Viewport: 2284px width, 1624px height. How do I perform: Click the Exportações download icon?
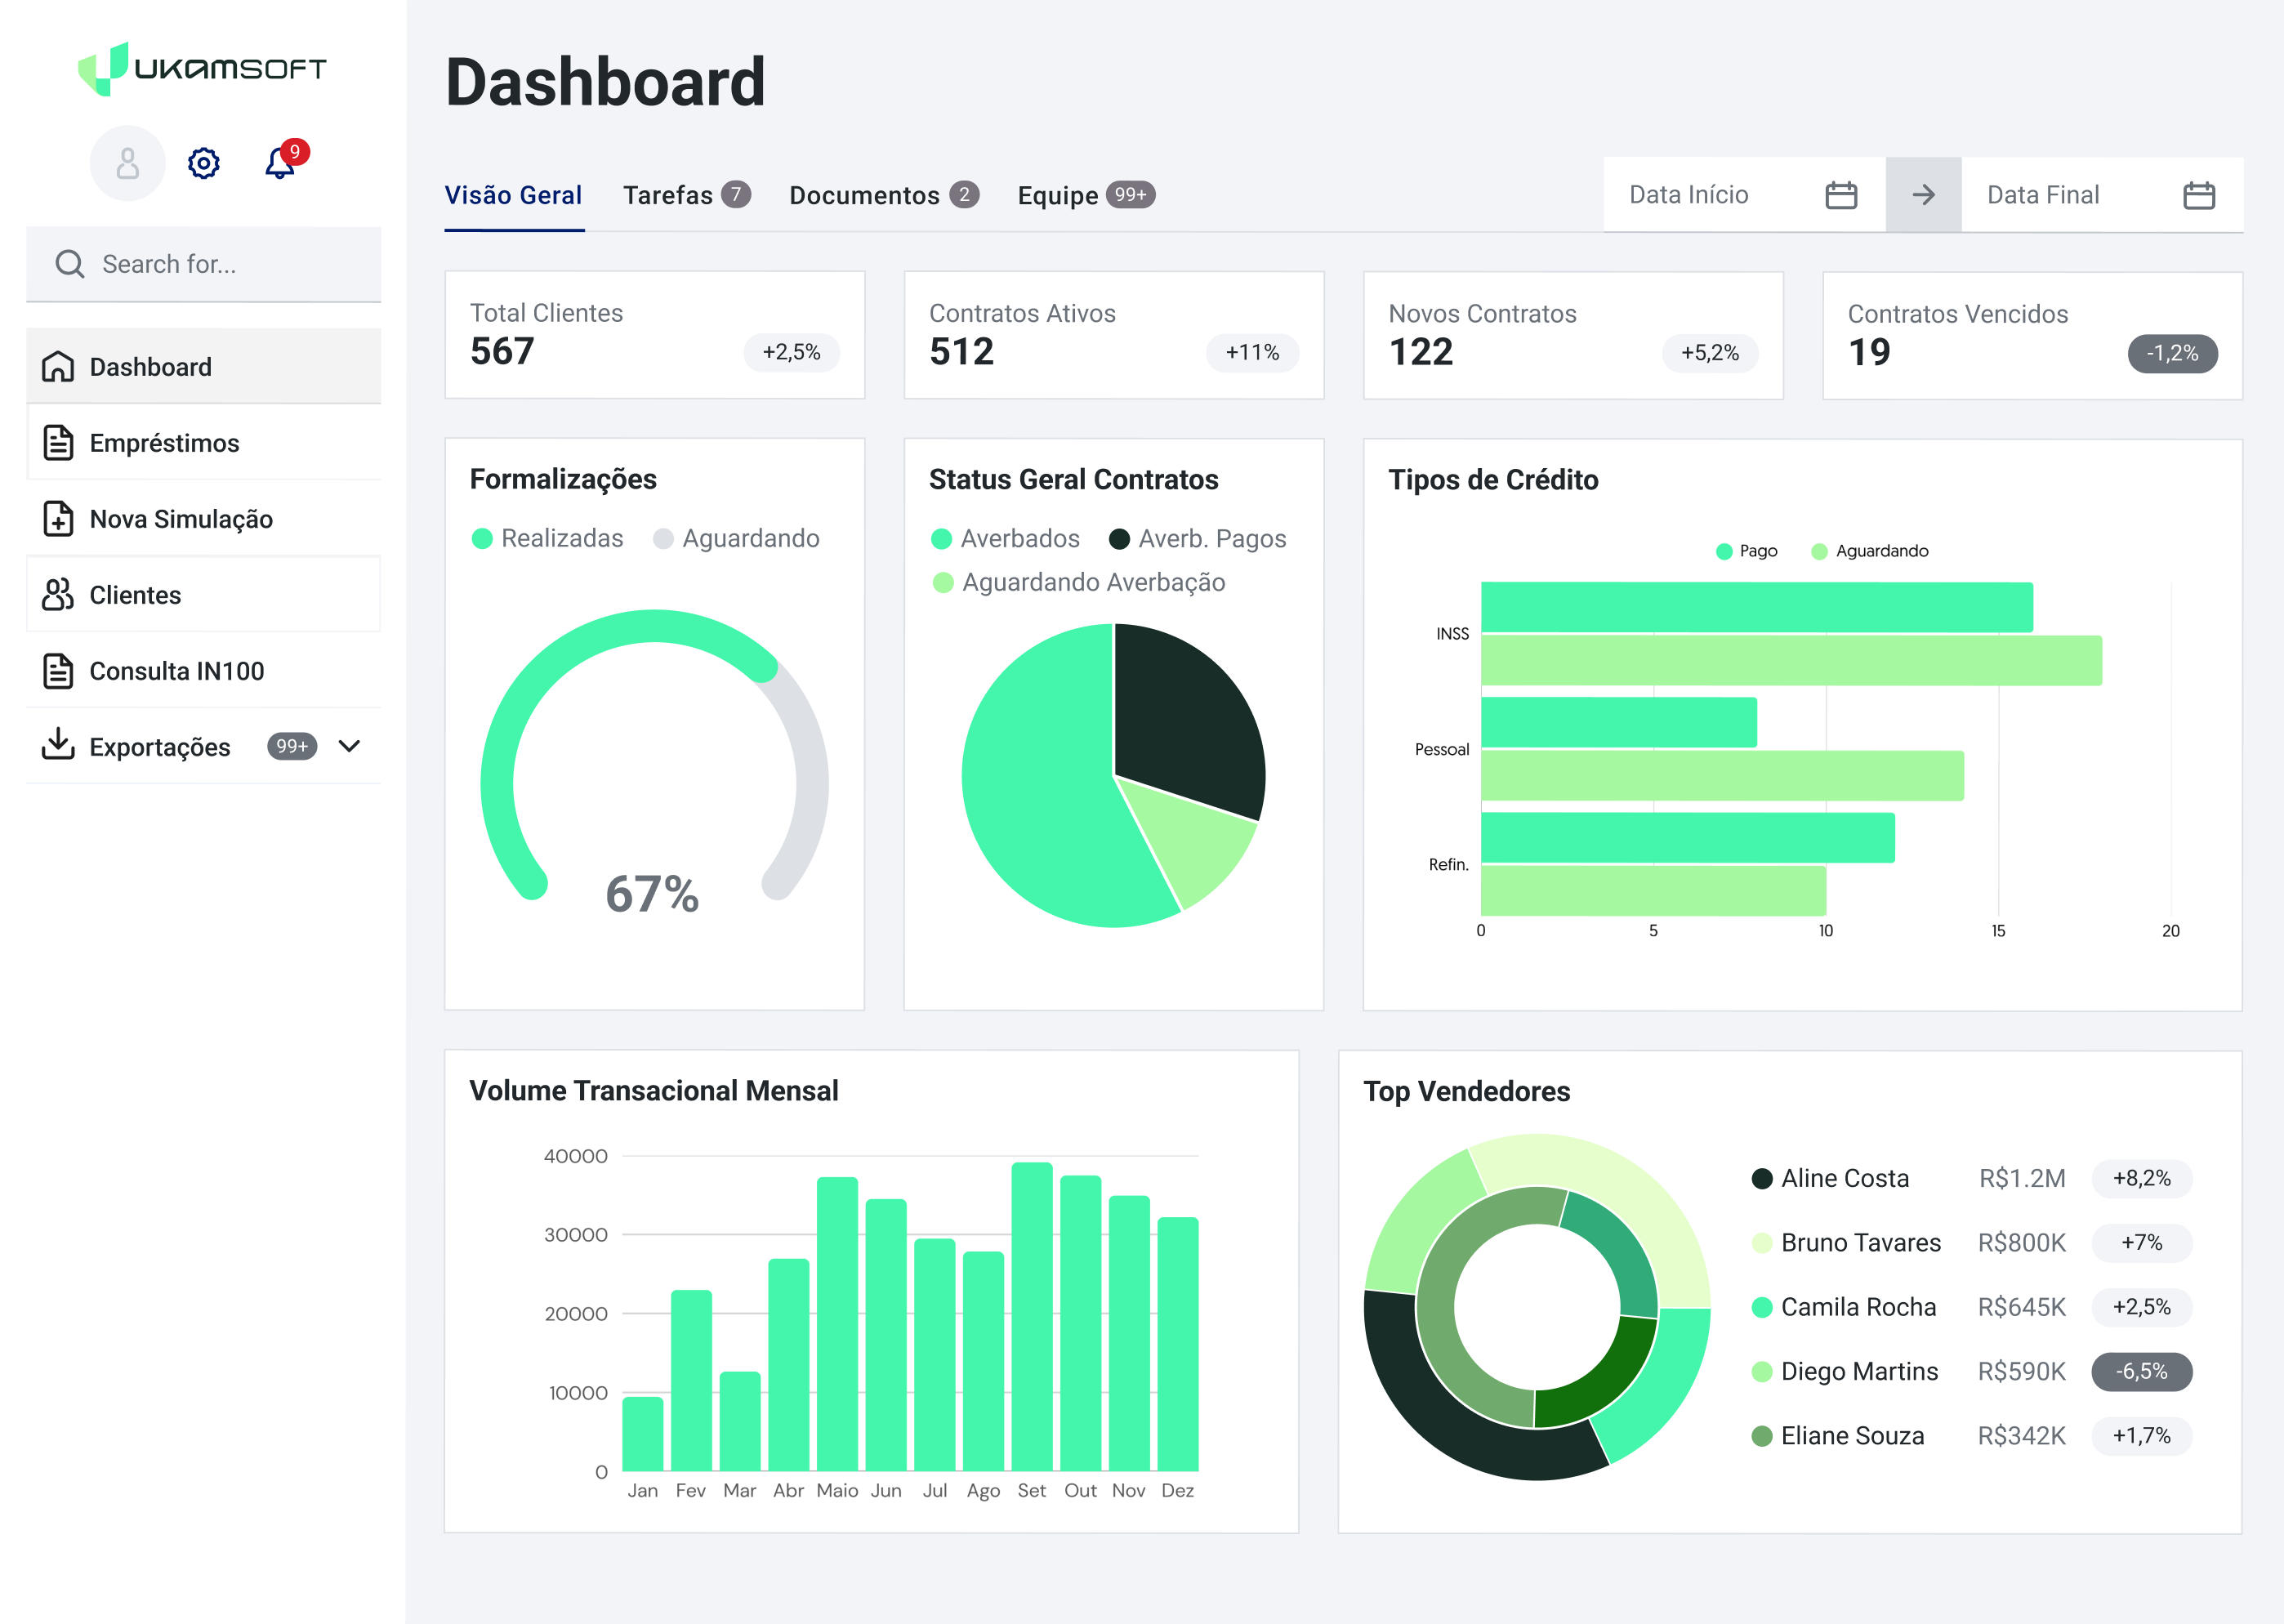click(x=58, y=745)
